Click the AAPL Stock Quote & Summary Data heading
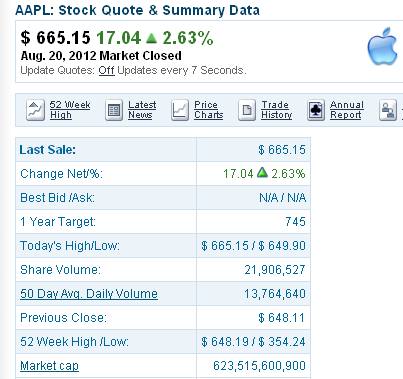The width and height of the screenshot is (403, 379). [137, 10]
